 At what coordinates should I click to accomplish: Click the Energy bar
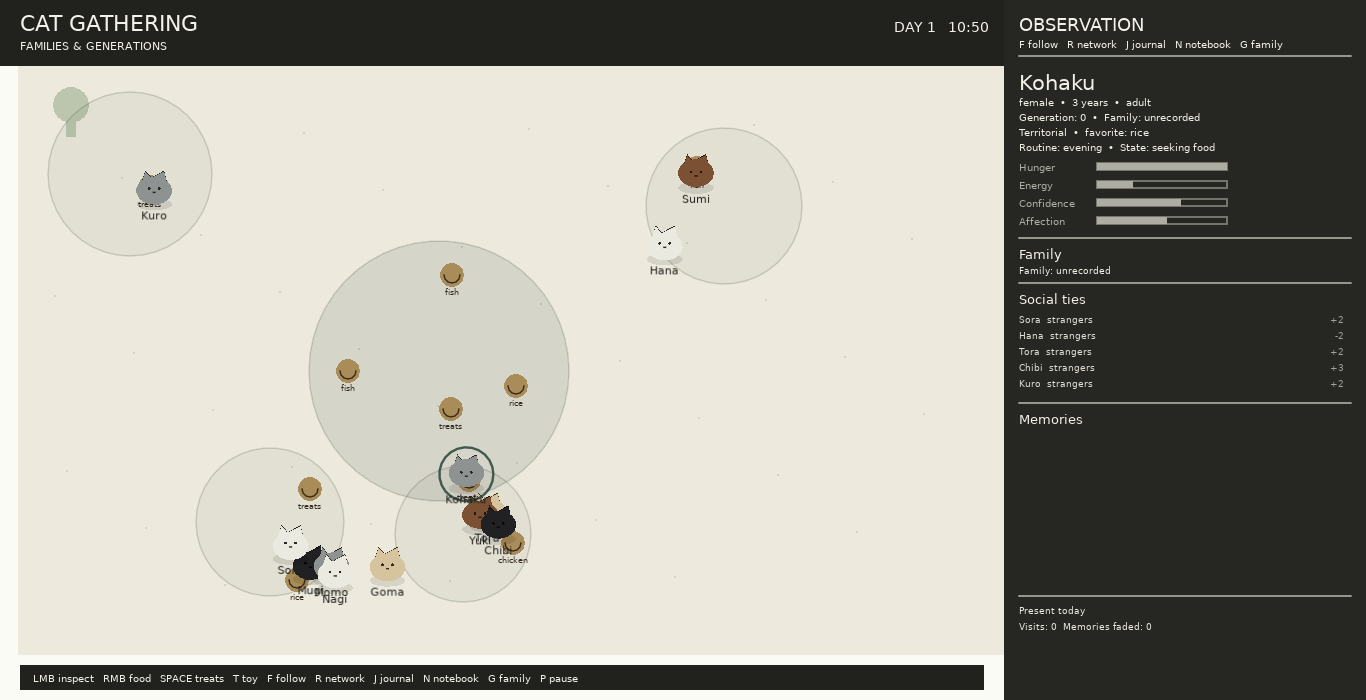[1162, 185]
